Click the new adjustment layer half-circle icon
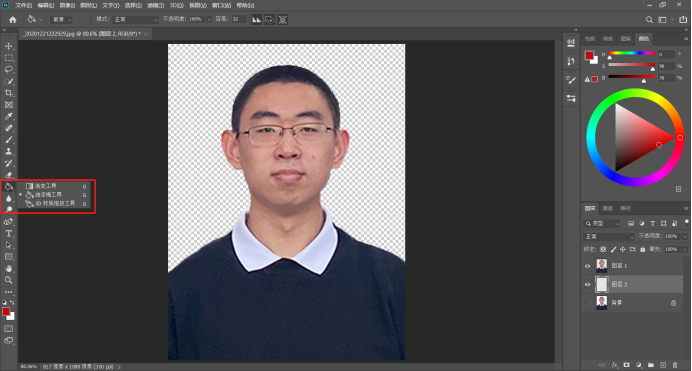Viewport: 692px width, 371px height. 639,365
